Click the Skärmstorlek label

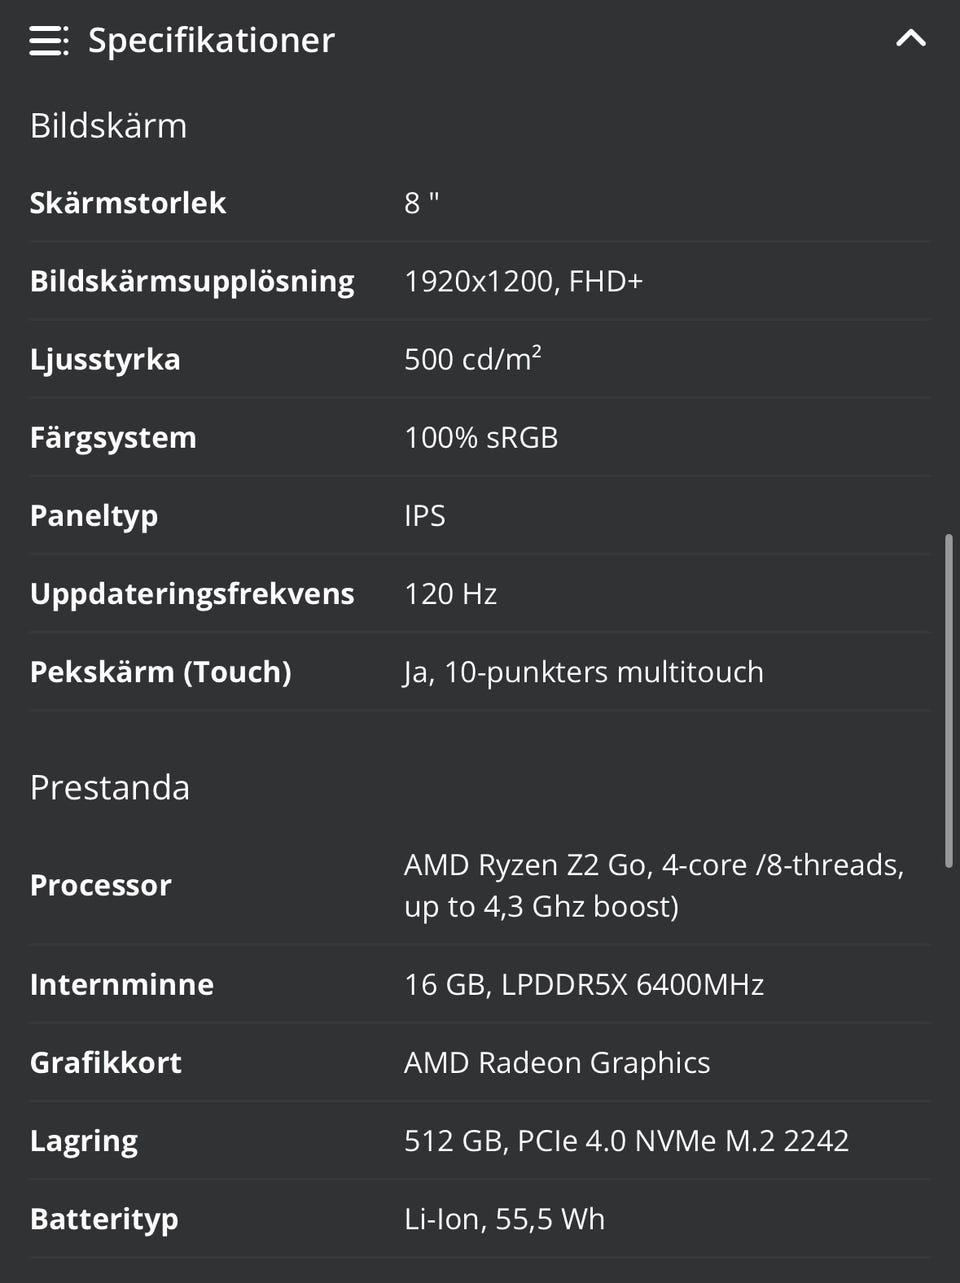pos(127,203)
